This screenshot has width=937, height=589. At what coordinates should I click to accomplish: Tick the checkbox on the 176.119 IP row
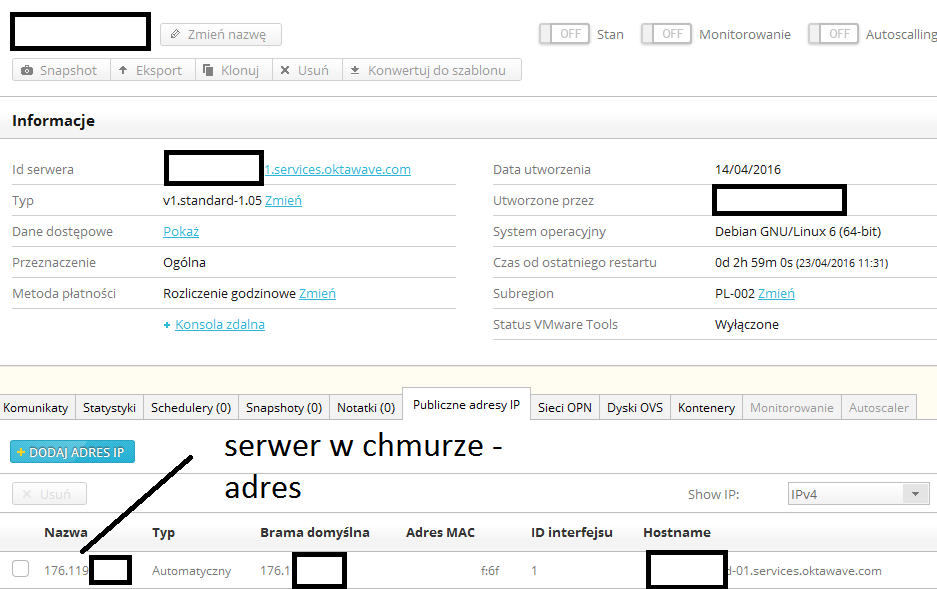click(x=21, y=569)
